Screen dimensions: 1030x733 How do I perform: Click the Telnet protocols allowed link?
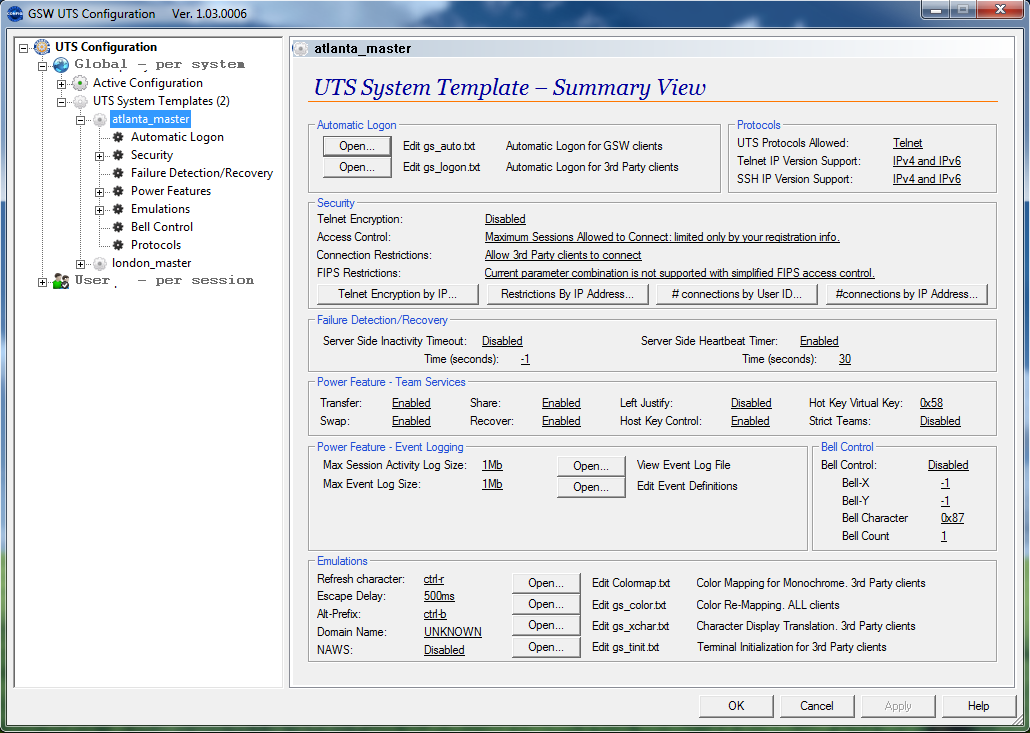tap(907, 143)
